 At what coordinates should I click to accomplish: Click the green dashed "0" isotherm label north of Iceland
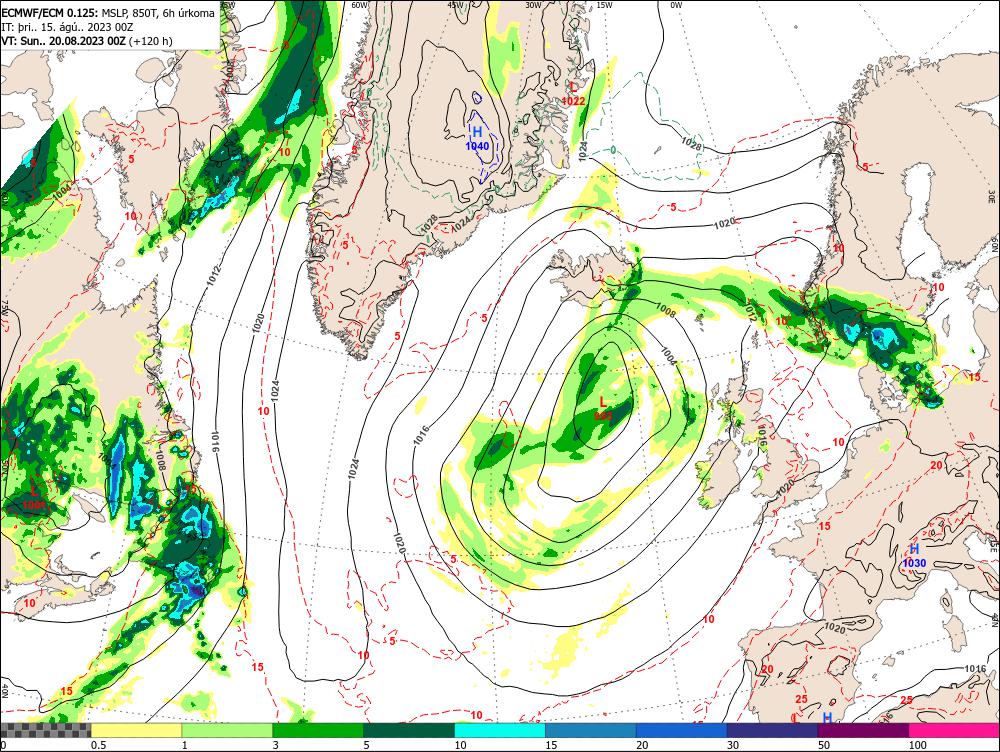click(x=613, y=151)
